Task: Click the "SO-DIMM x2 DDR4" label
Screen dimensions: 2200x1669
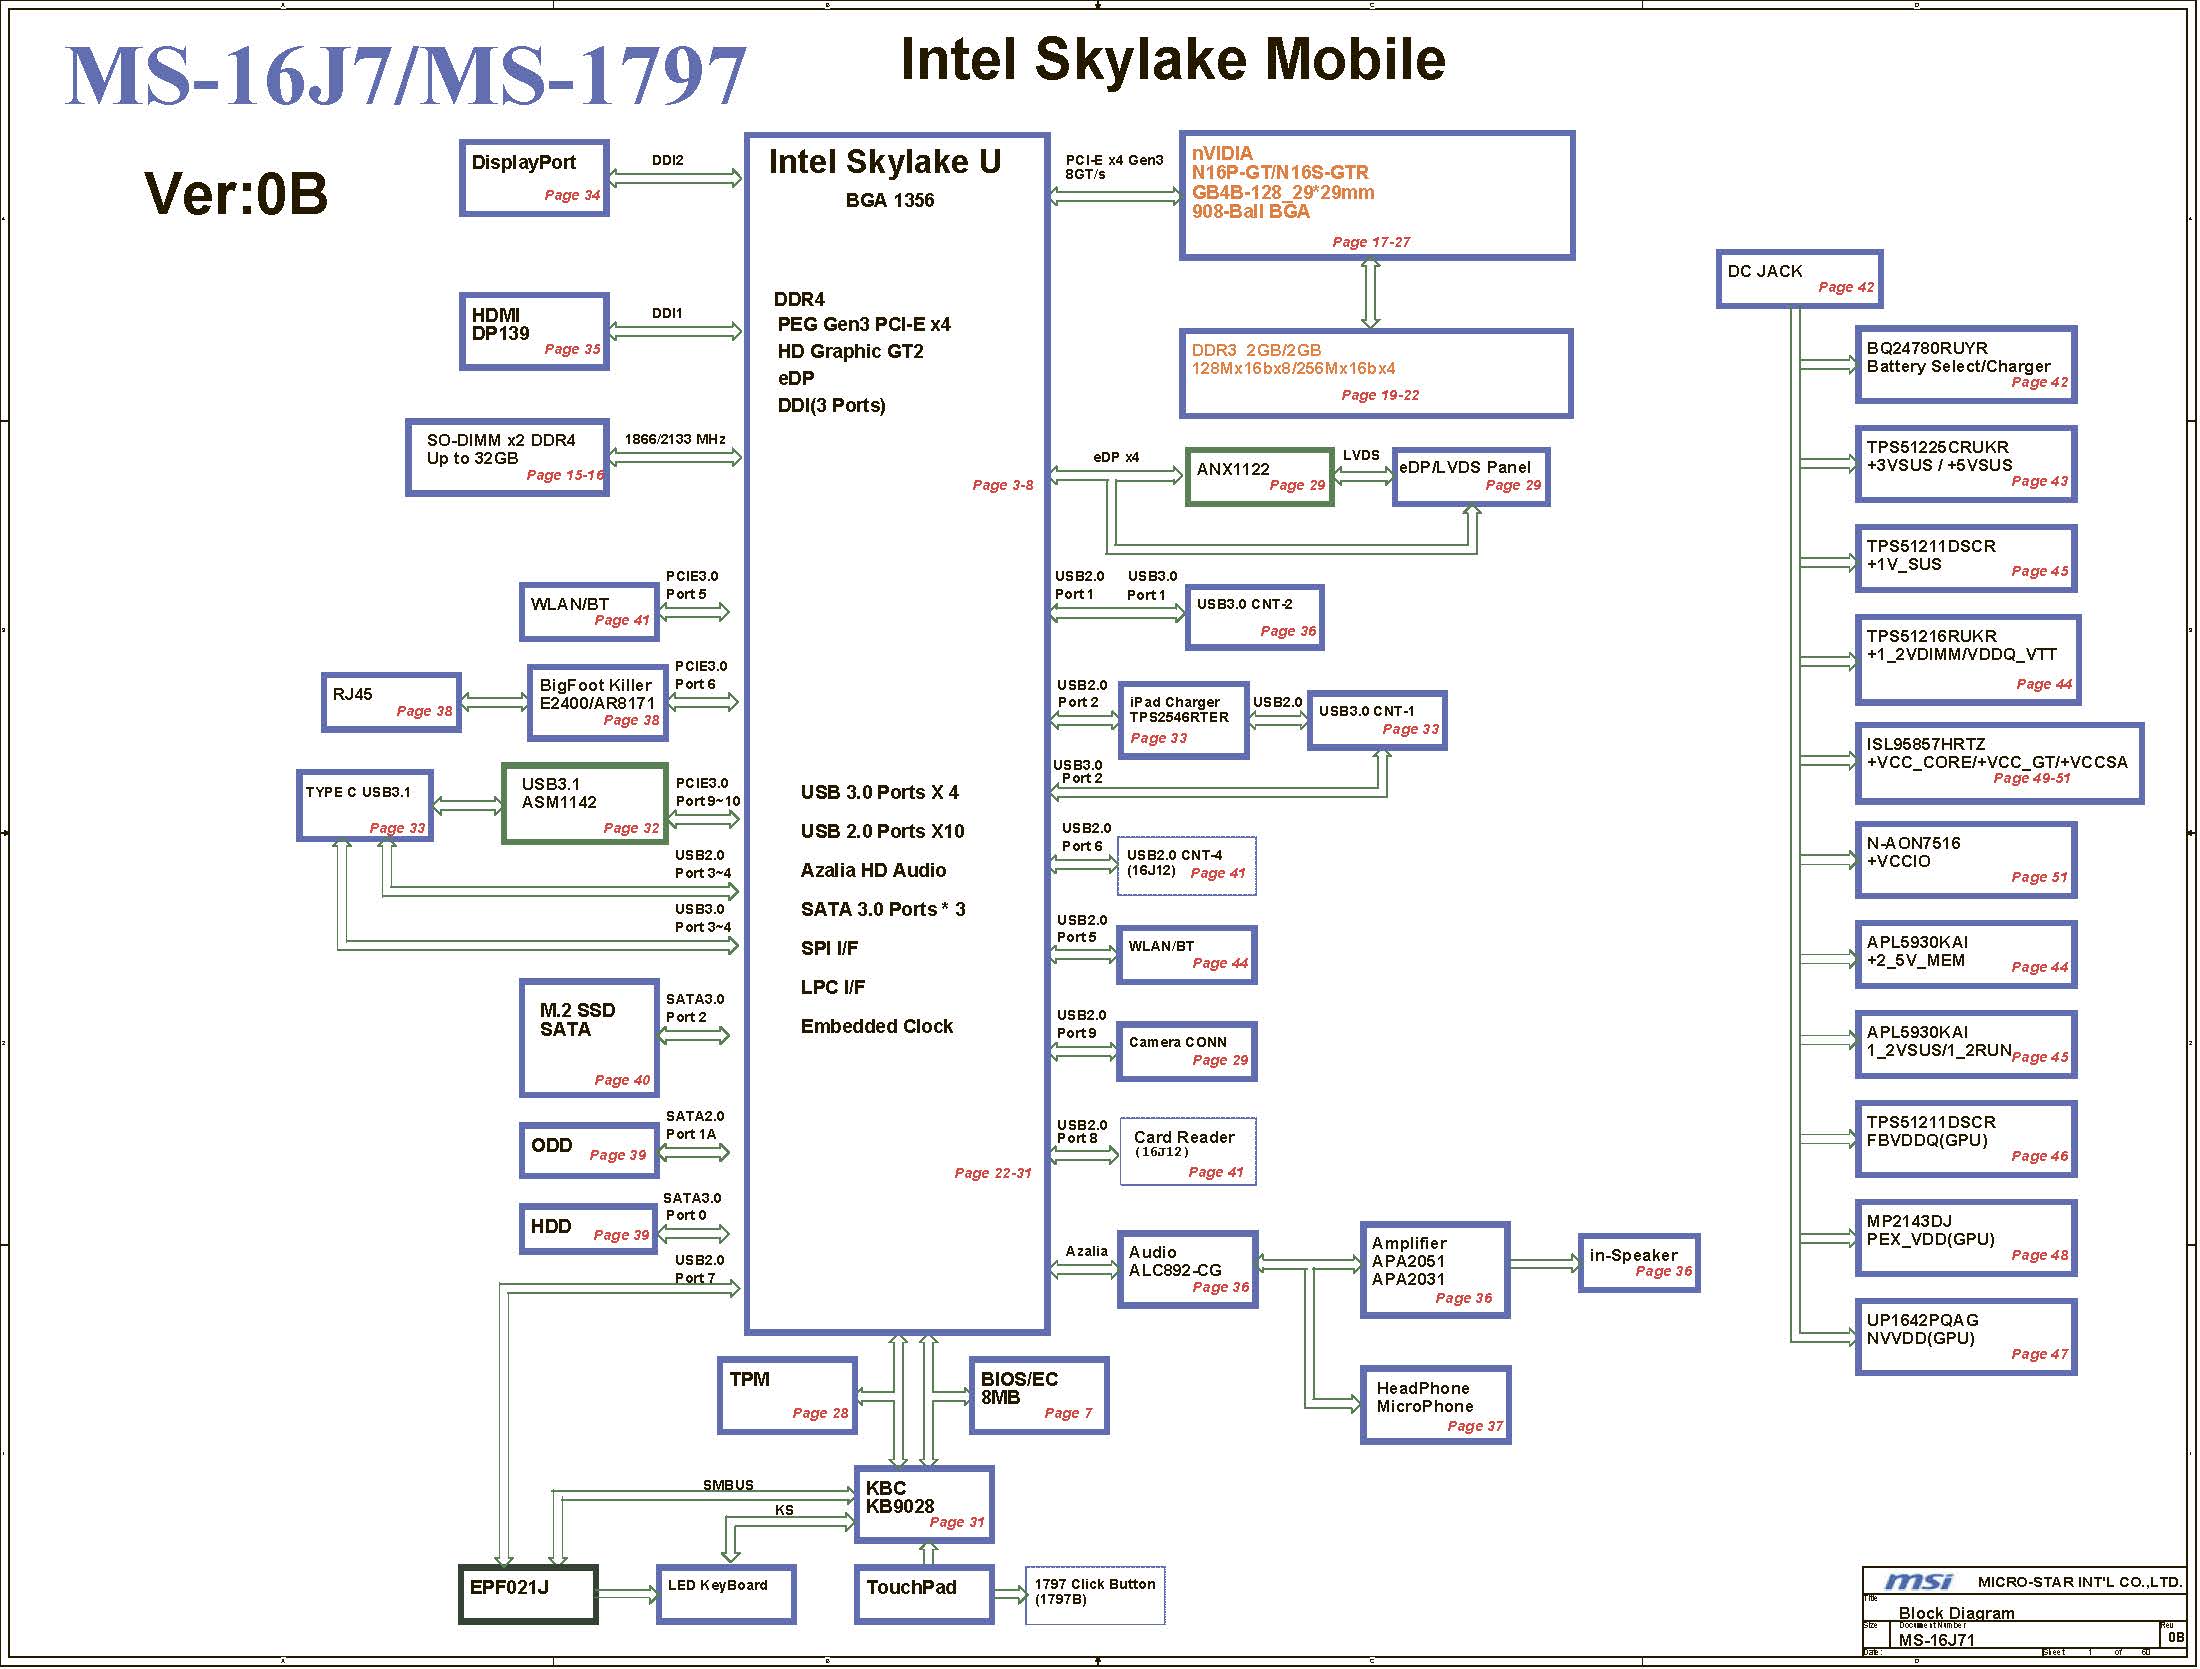Action: click(501, 440)
